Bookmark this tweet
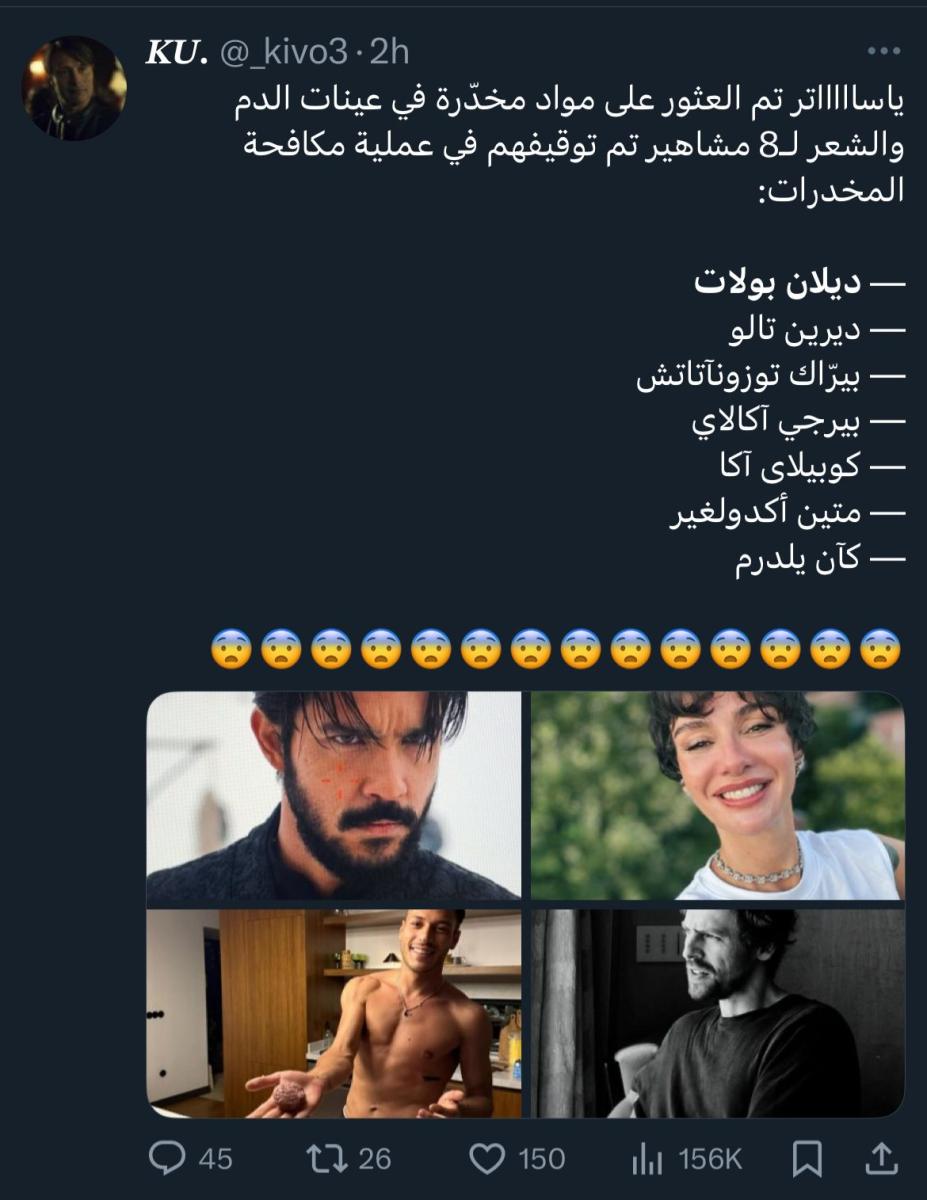 pyautogui.click(x=807, y=1160)
